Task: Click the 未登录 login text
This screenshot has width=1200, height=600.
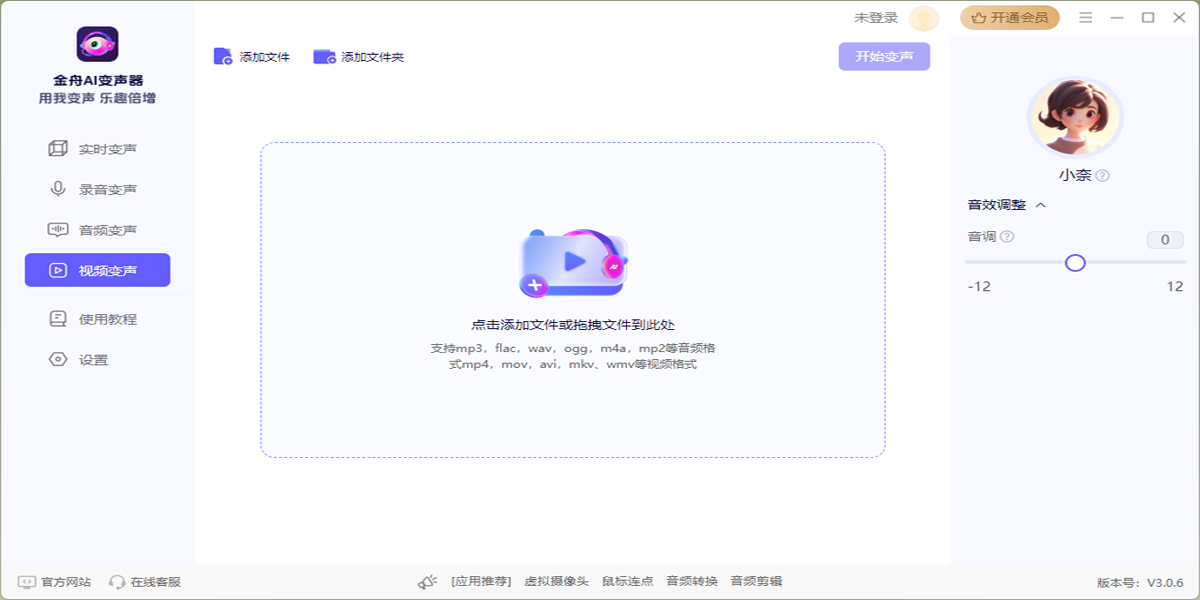Action: click(876, 18)
